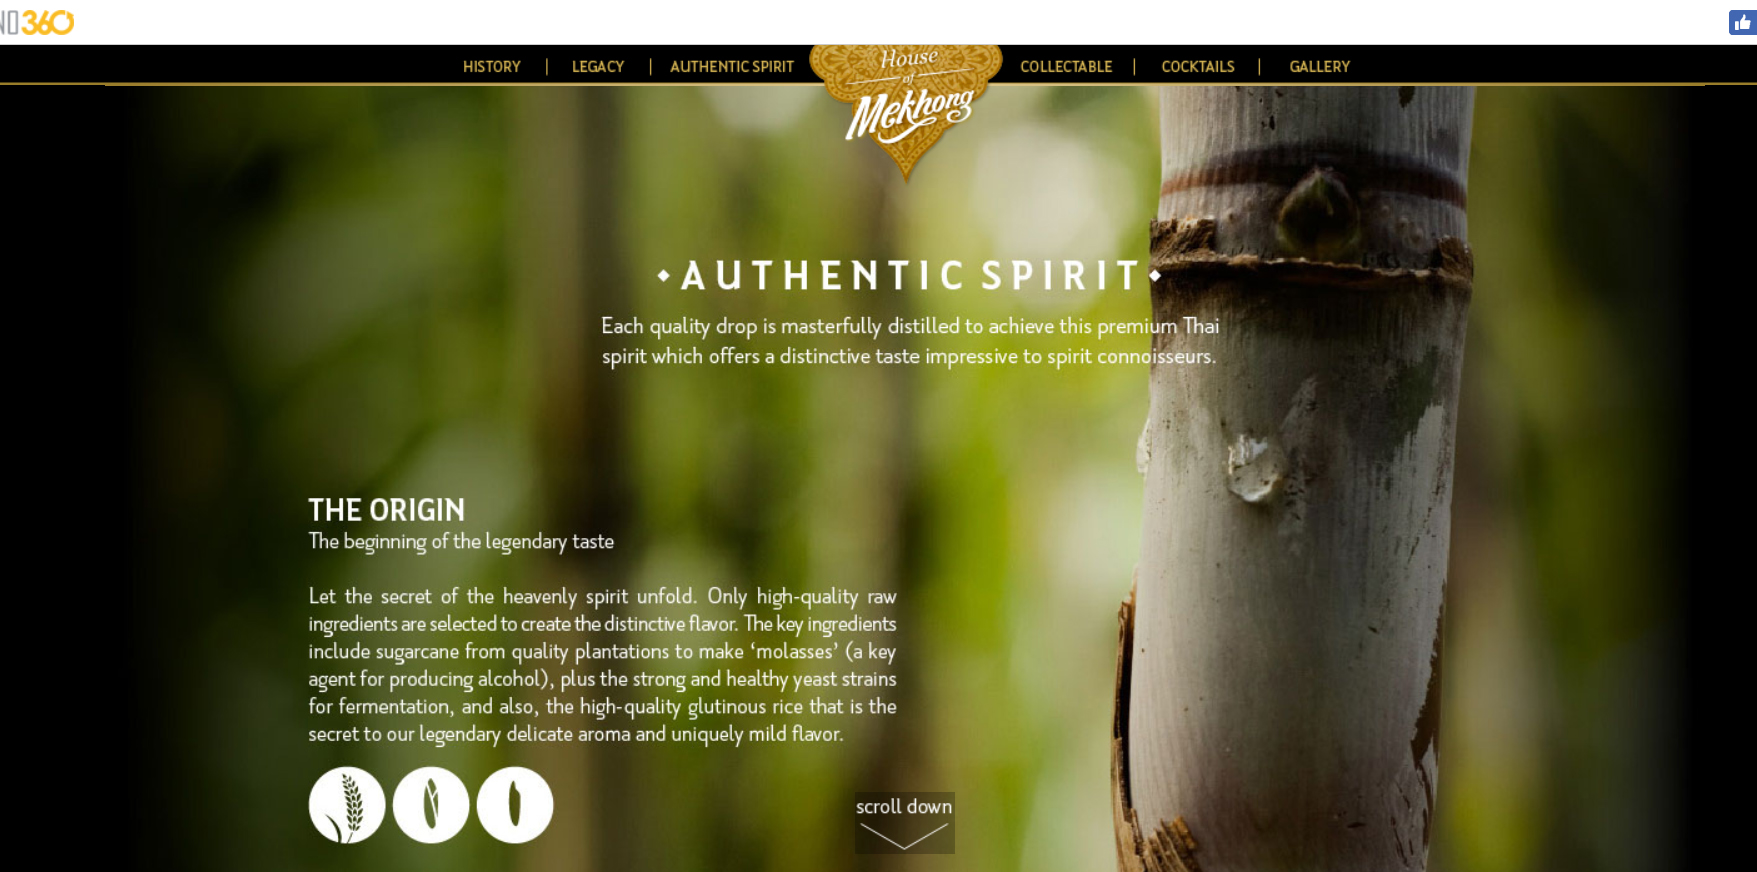Click the 'beginning of the legendary taste' subtitle
This screenshot has height=872, width=1757.
tap(461, 541)
